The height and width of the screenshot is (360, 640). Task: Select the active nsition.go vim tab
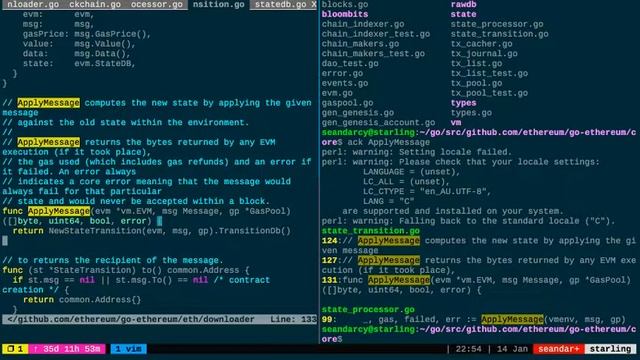pyautogui.click(x=218, y=4)
